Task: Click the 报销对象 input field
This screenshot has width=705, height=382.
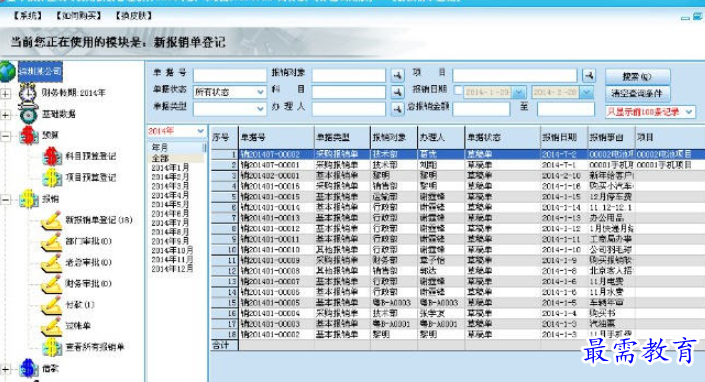Action: (x=349, y=75)
